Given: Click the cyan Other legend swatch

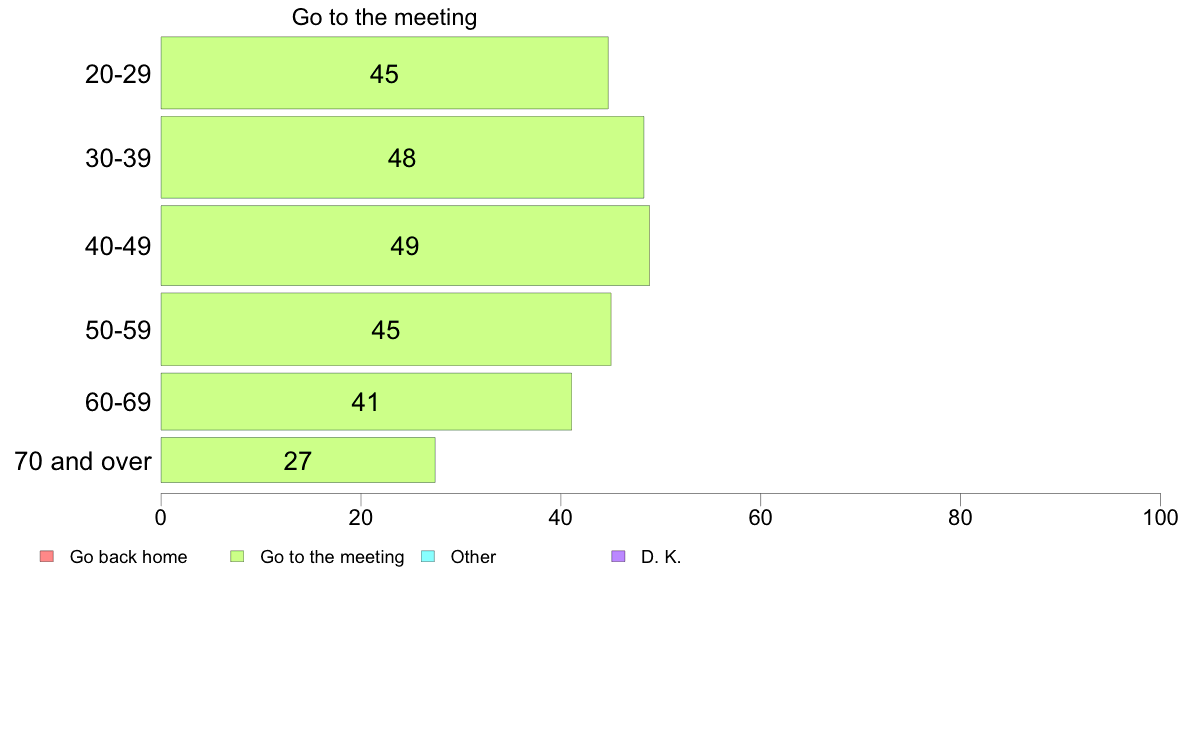Looking at the screenshot, I should click(x=428, y=556).
